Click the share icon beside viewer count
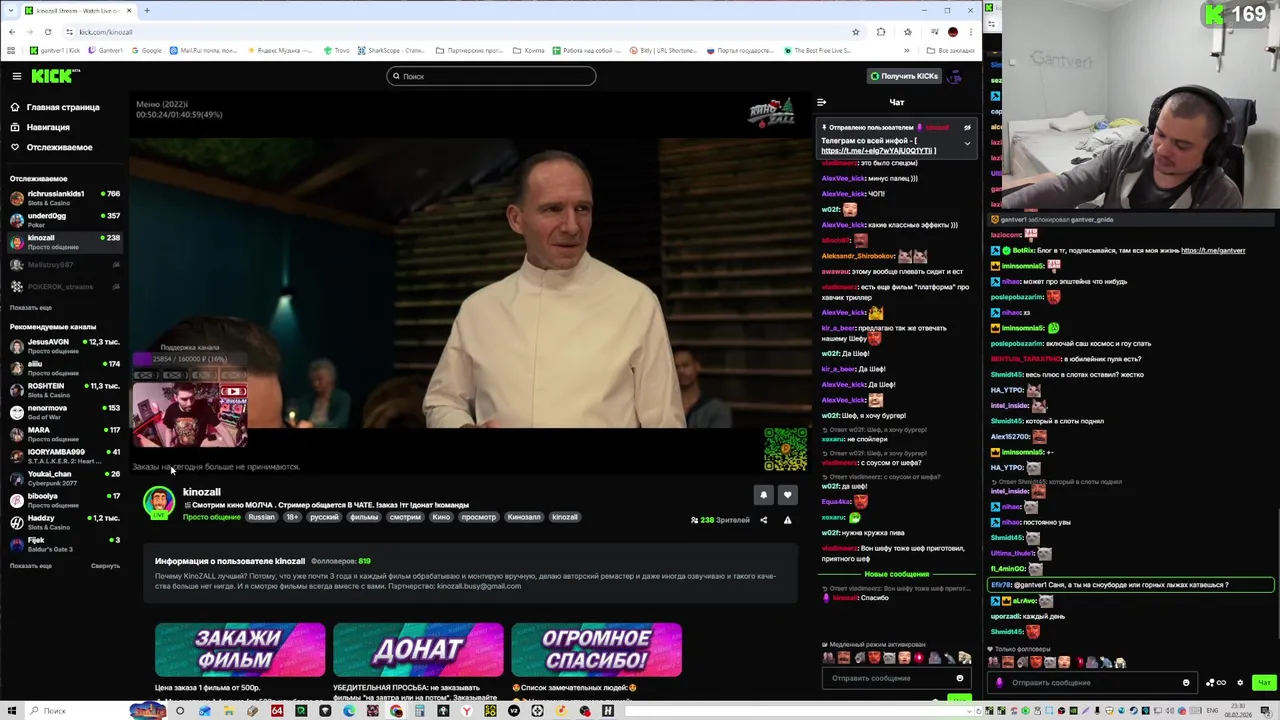 pyautogui.click(x=763, y=520)
